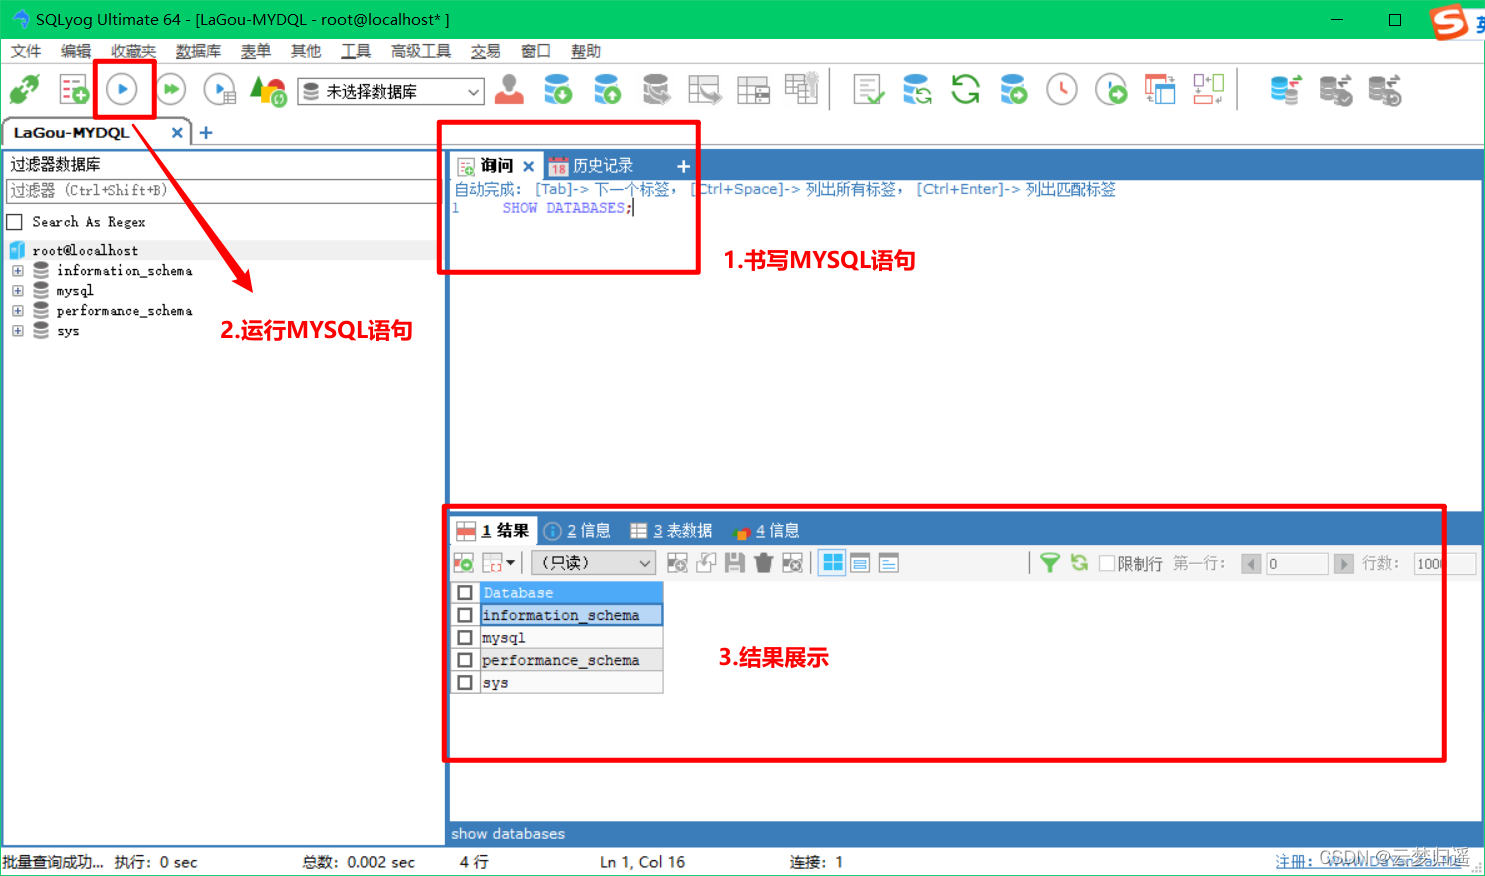Click the 过滤器 database filter input
This screenshot has height=876, width=1485.
point(221,190)
